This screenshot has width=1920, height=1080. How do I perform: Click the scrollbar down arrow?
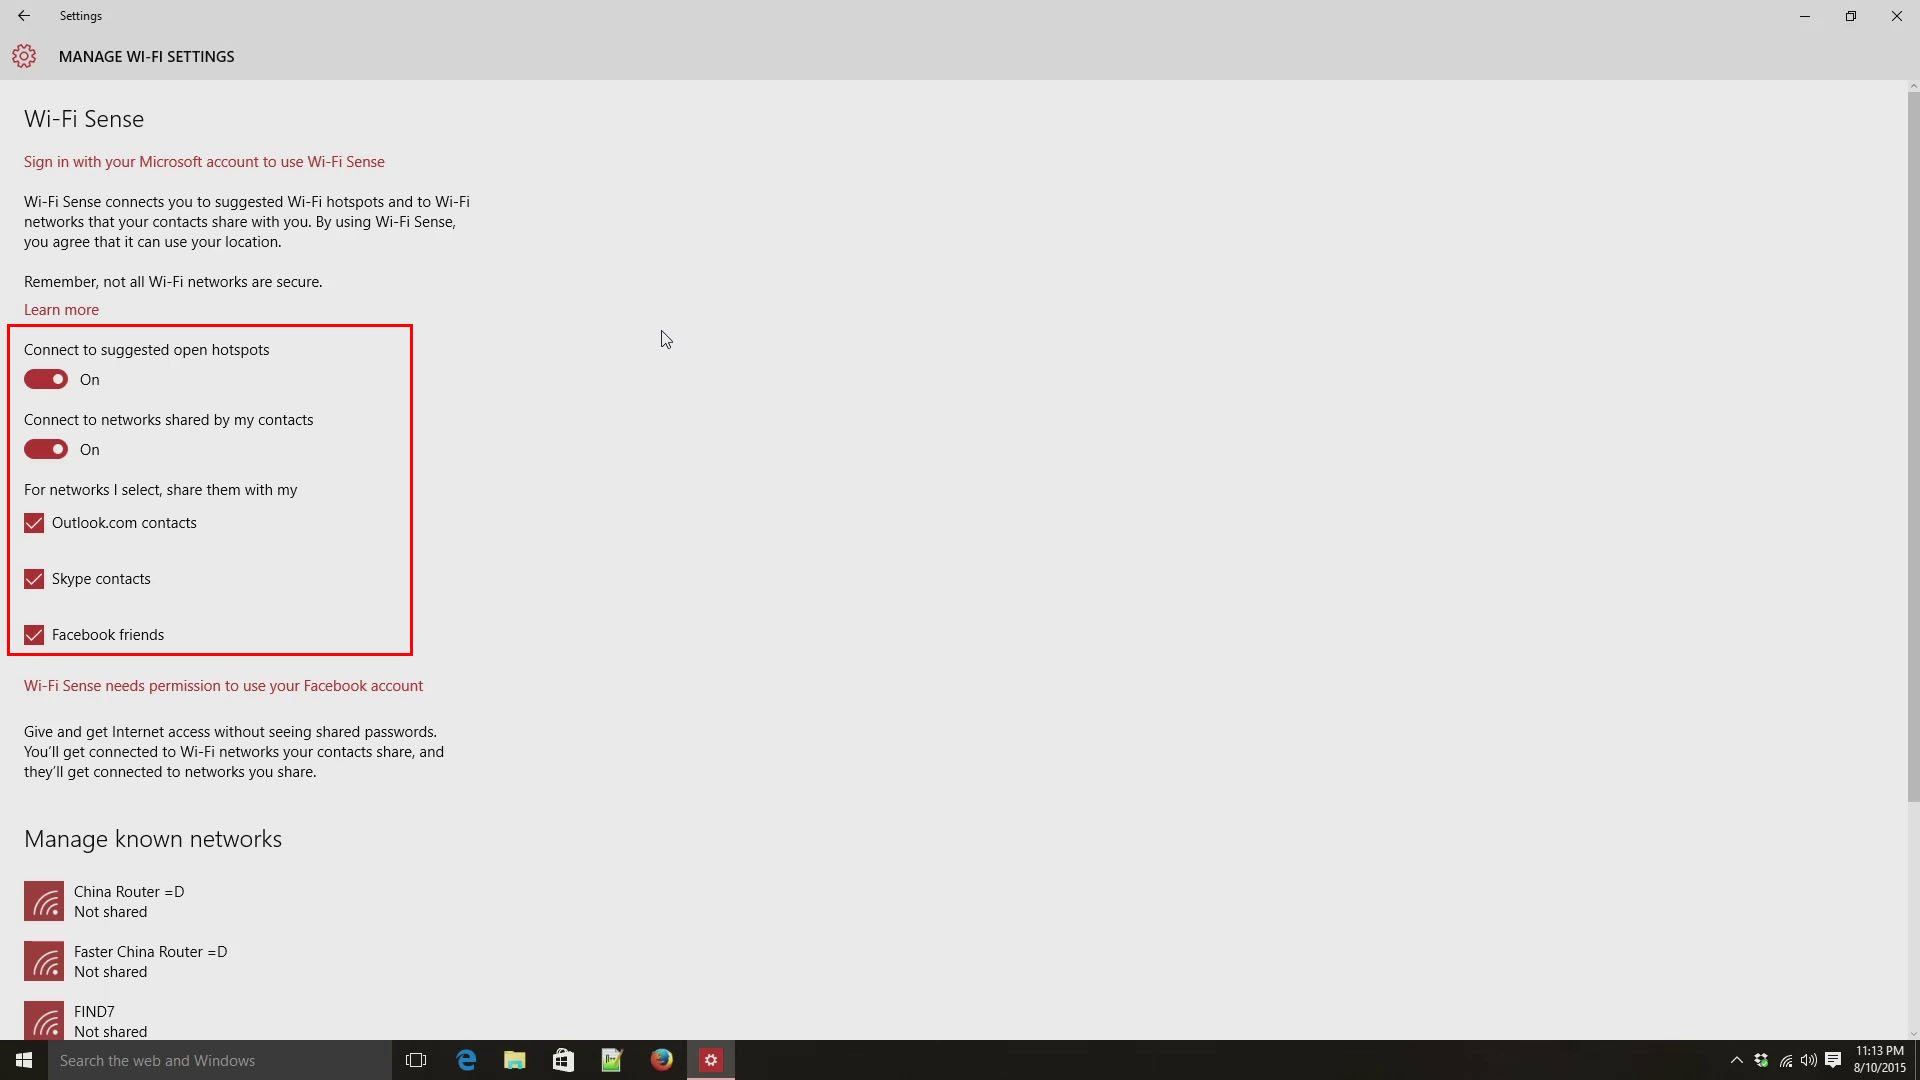pyautogui.click(x=1913, y=1034)
